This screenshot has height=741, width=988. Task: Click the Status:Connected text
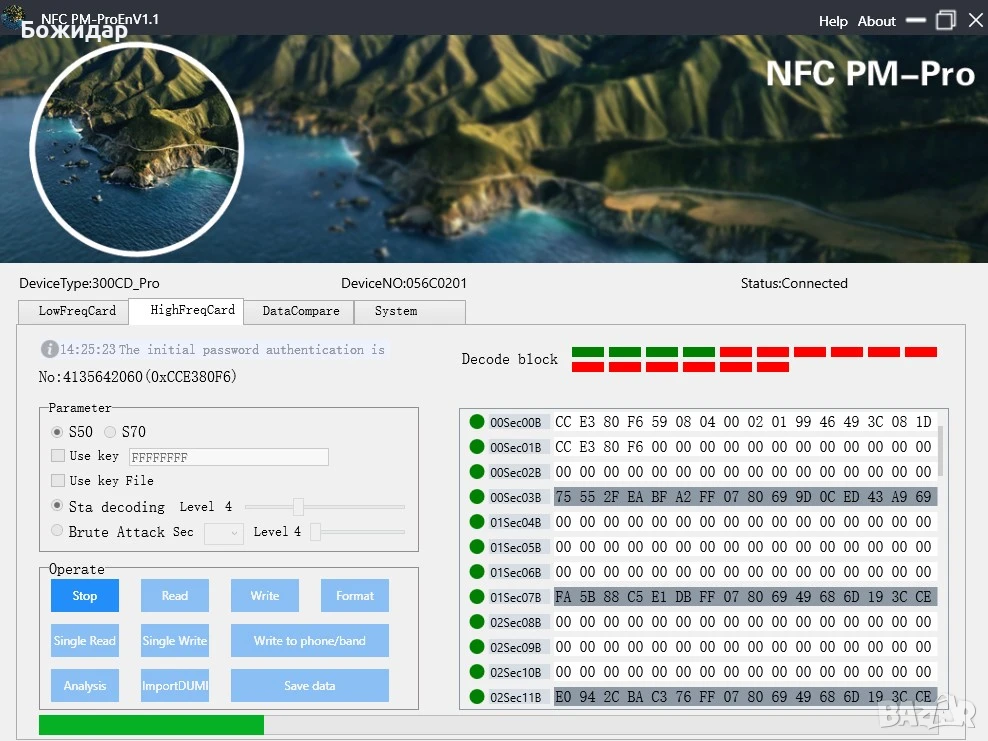pos(794,283)
